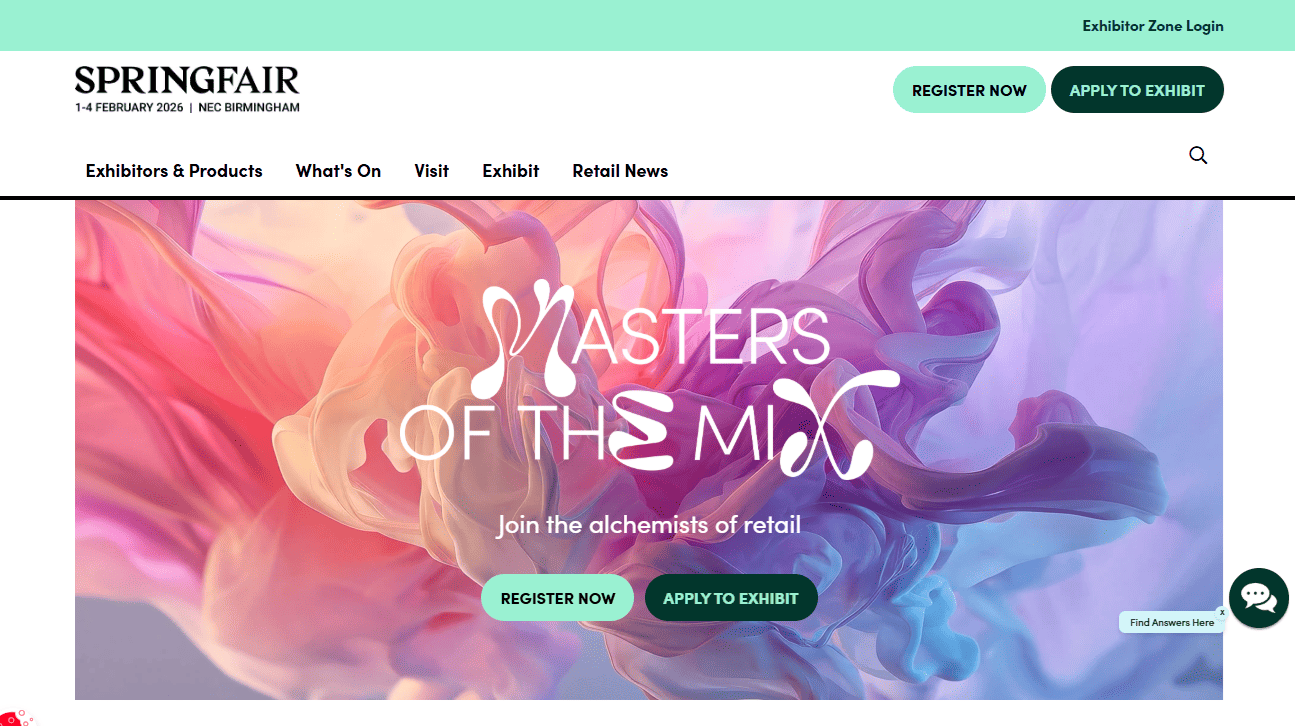The width and height of the screenshot is (1295, 726).
Task: Click Register Now in the header
Action: 969,90
